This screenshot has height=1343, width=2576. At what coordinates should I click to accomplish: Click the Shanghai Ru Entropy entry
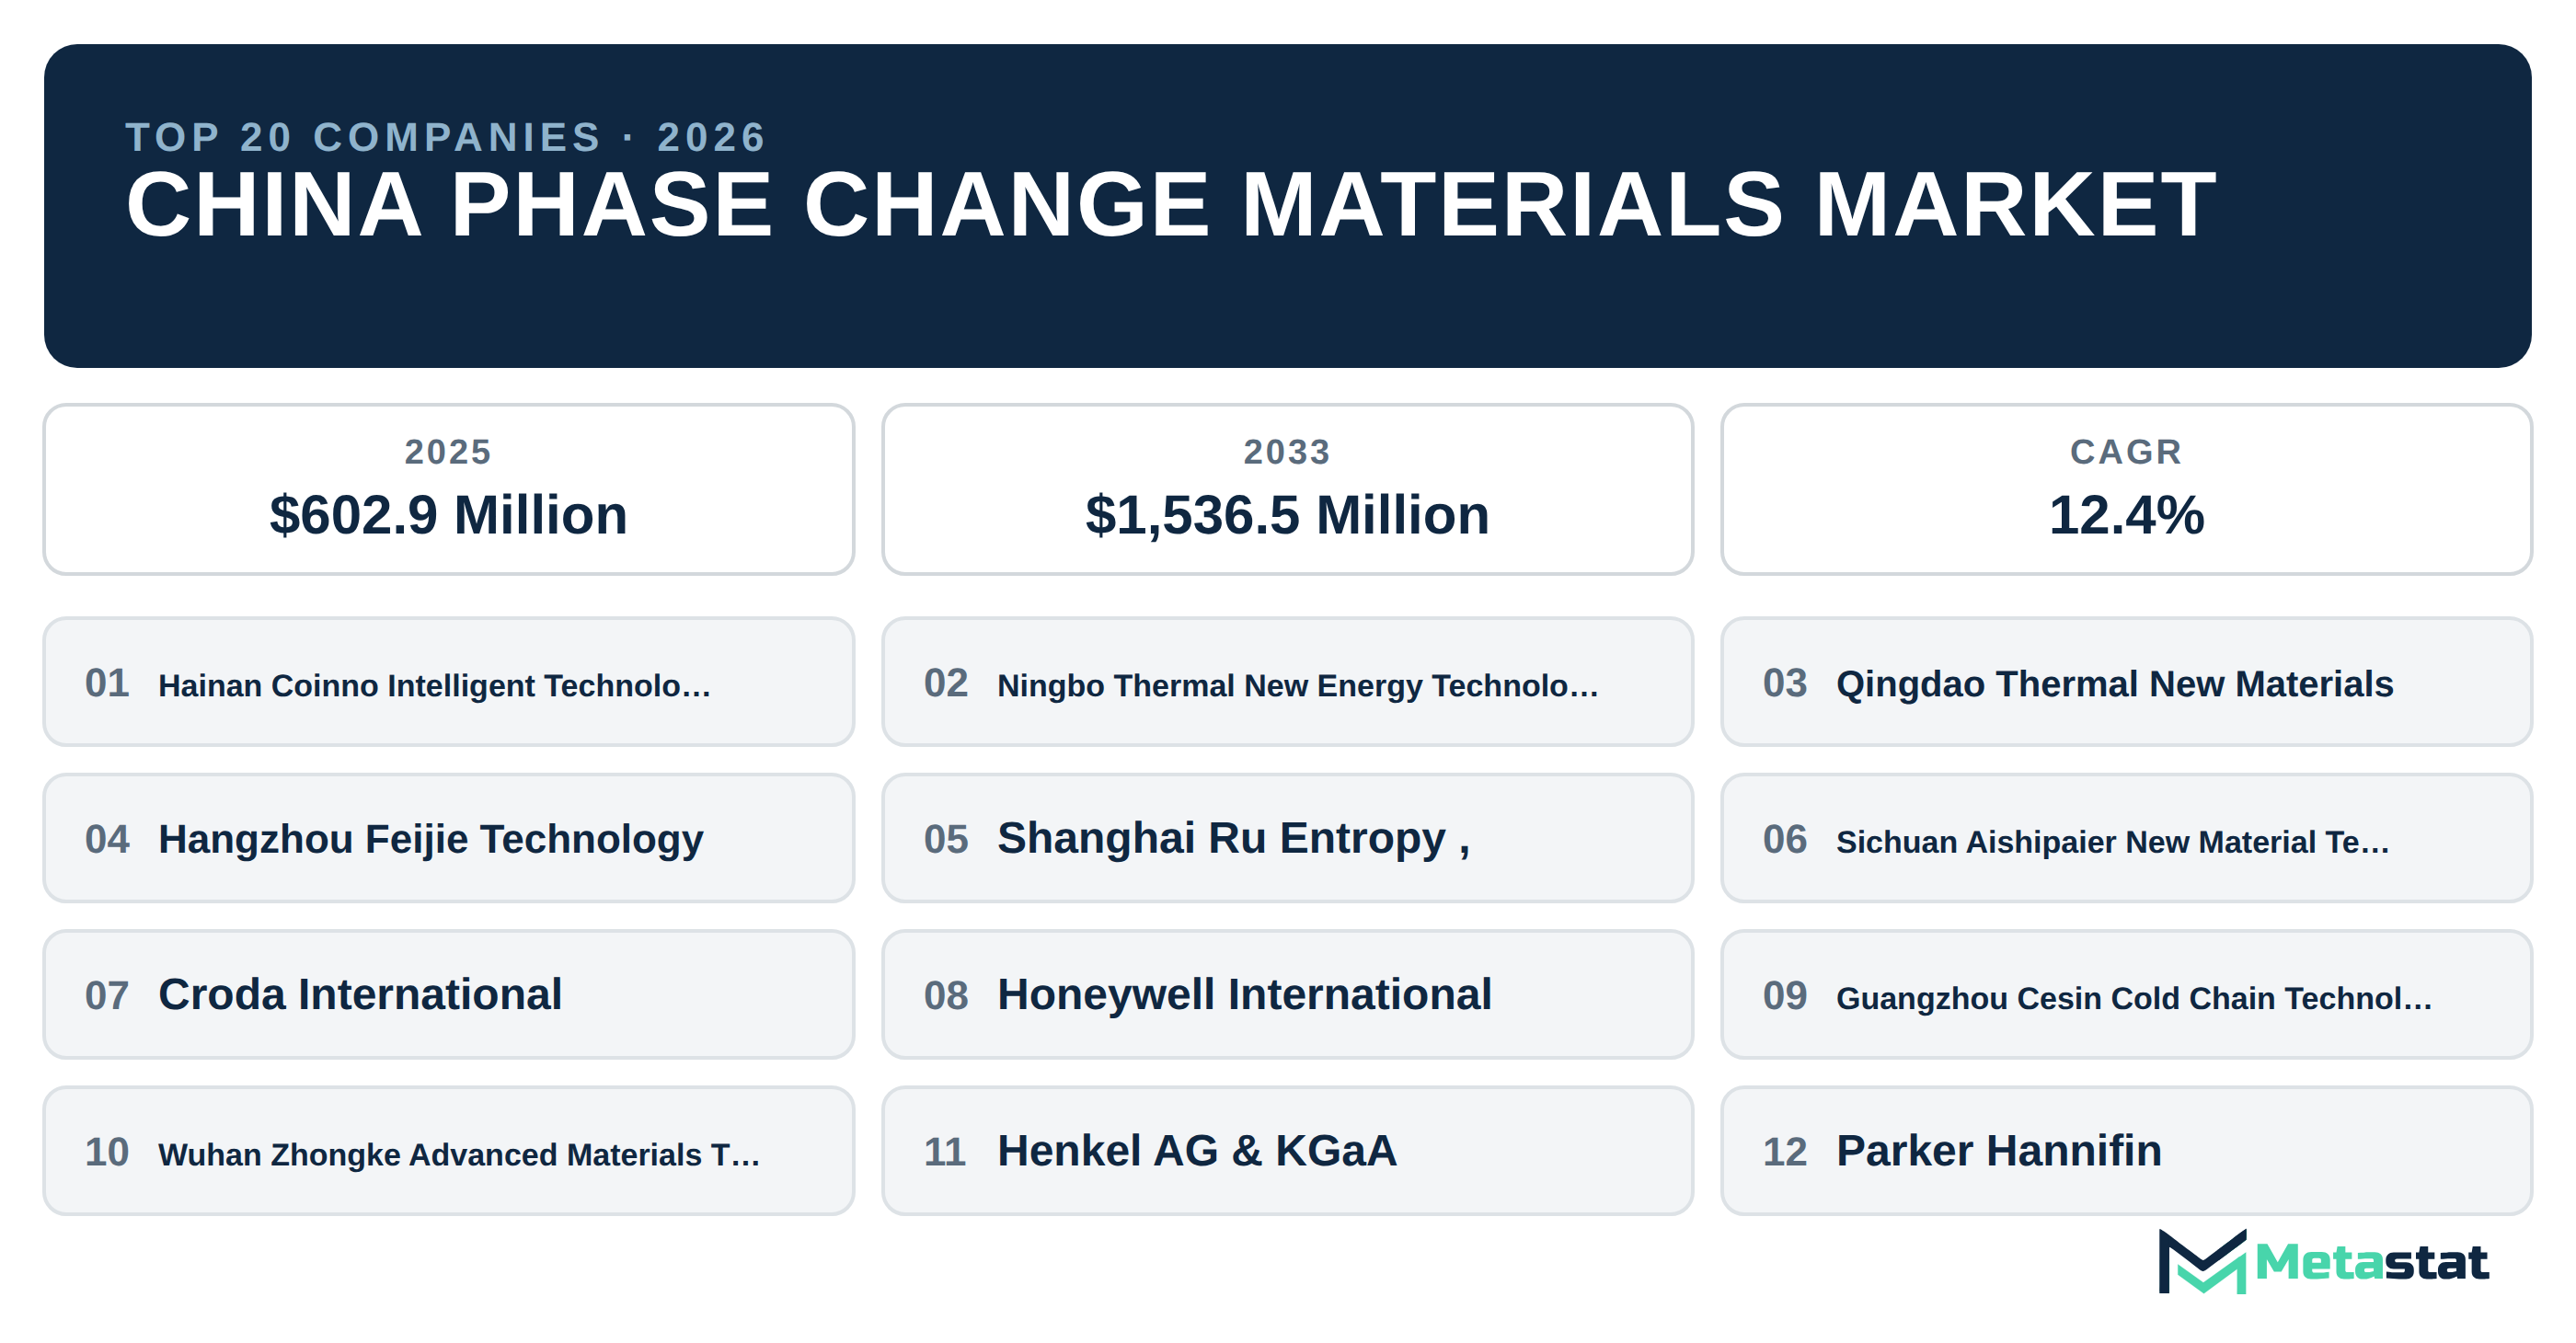[1287, 838]
